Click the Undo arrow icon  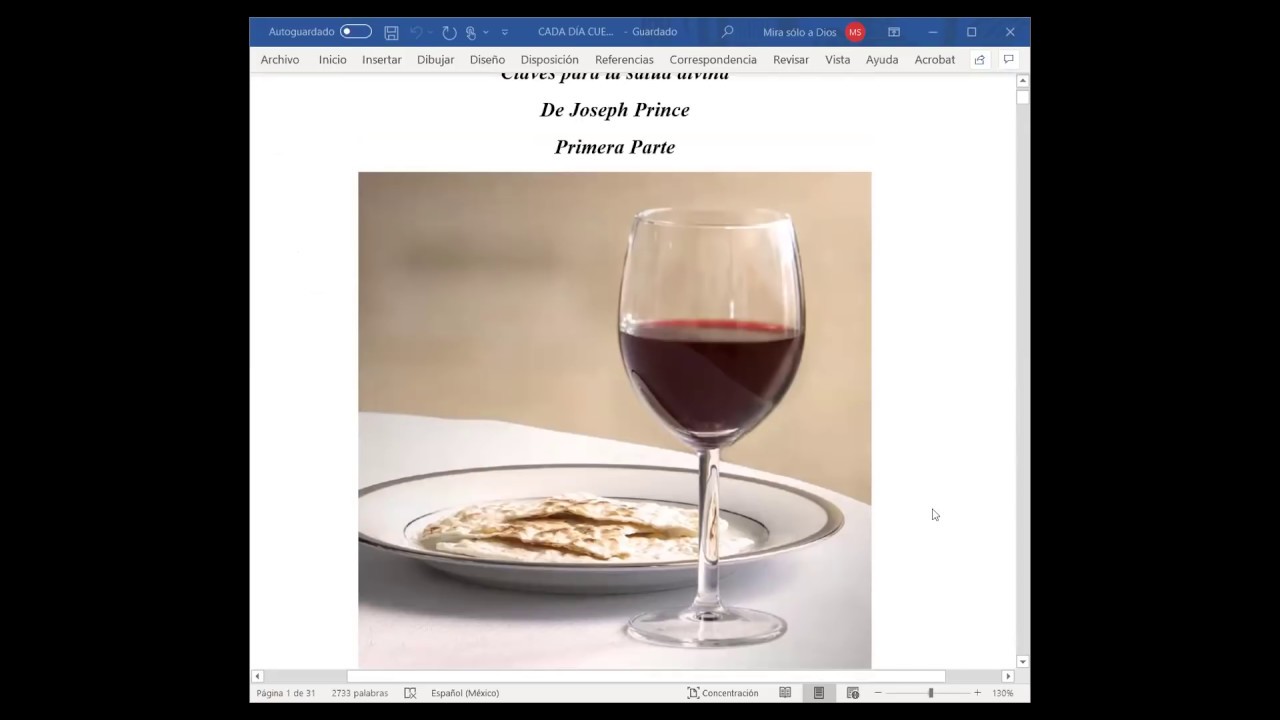(x=416, y=32)
